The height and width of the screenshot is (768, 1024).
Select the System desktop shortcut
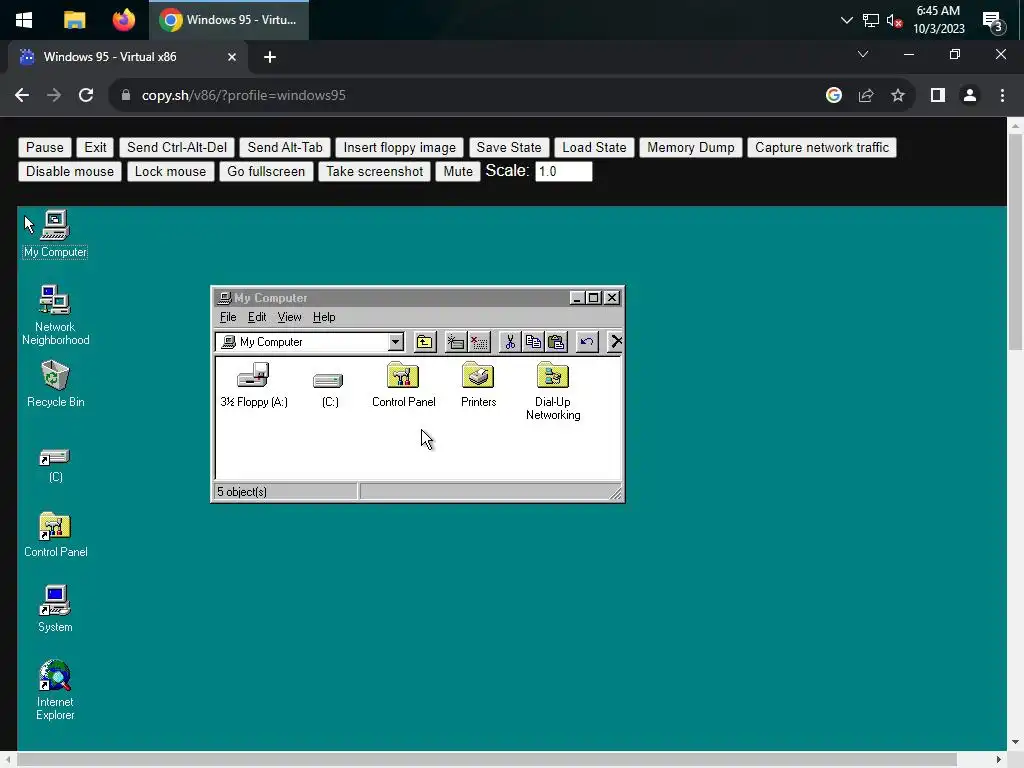pos(55,609)
